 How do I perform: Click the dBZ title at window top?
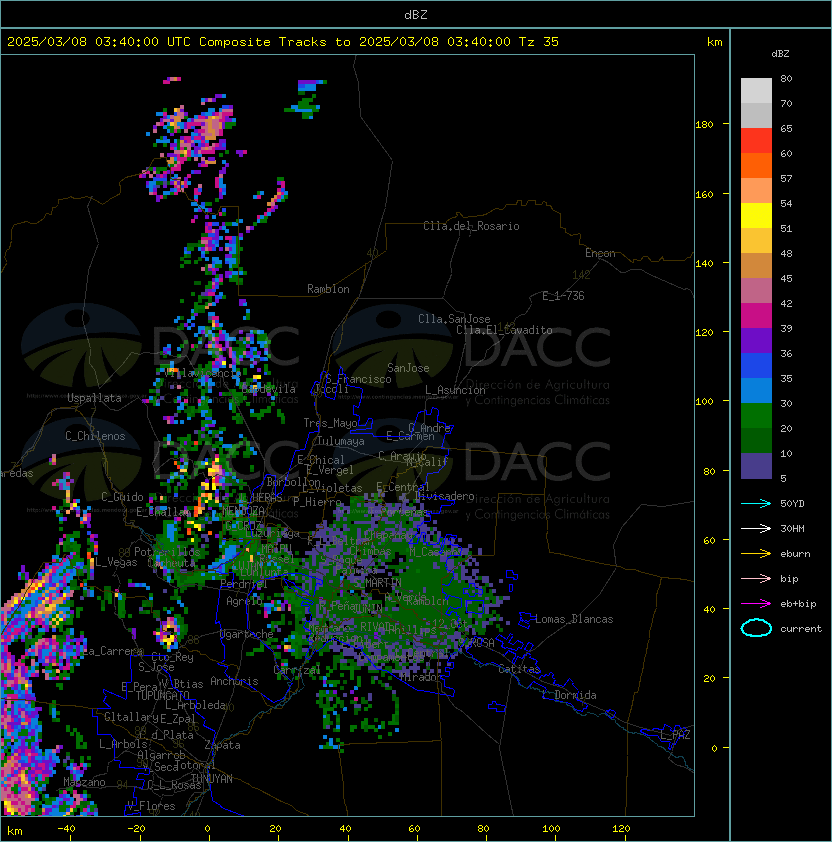(416, 15)
